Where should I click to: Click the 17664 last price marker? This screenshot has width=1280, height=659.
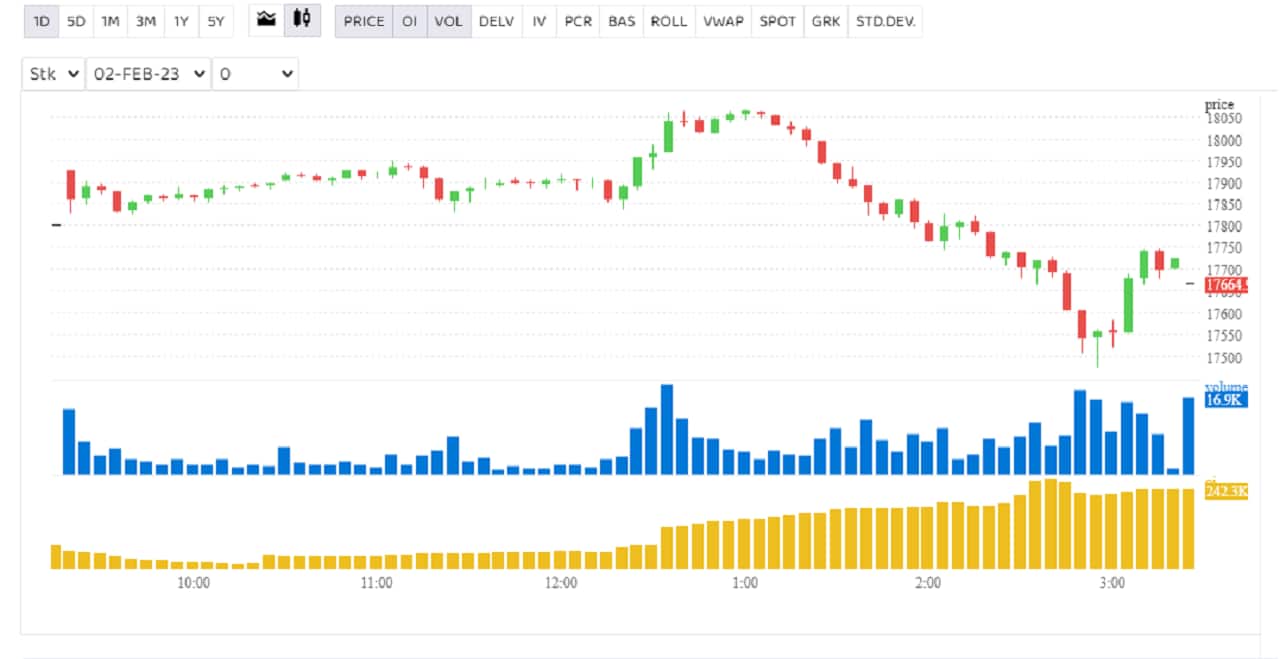tap(1225, 285)
